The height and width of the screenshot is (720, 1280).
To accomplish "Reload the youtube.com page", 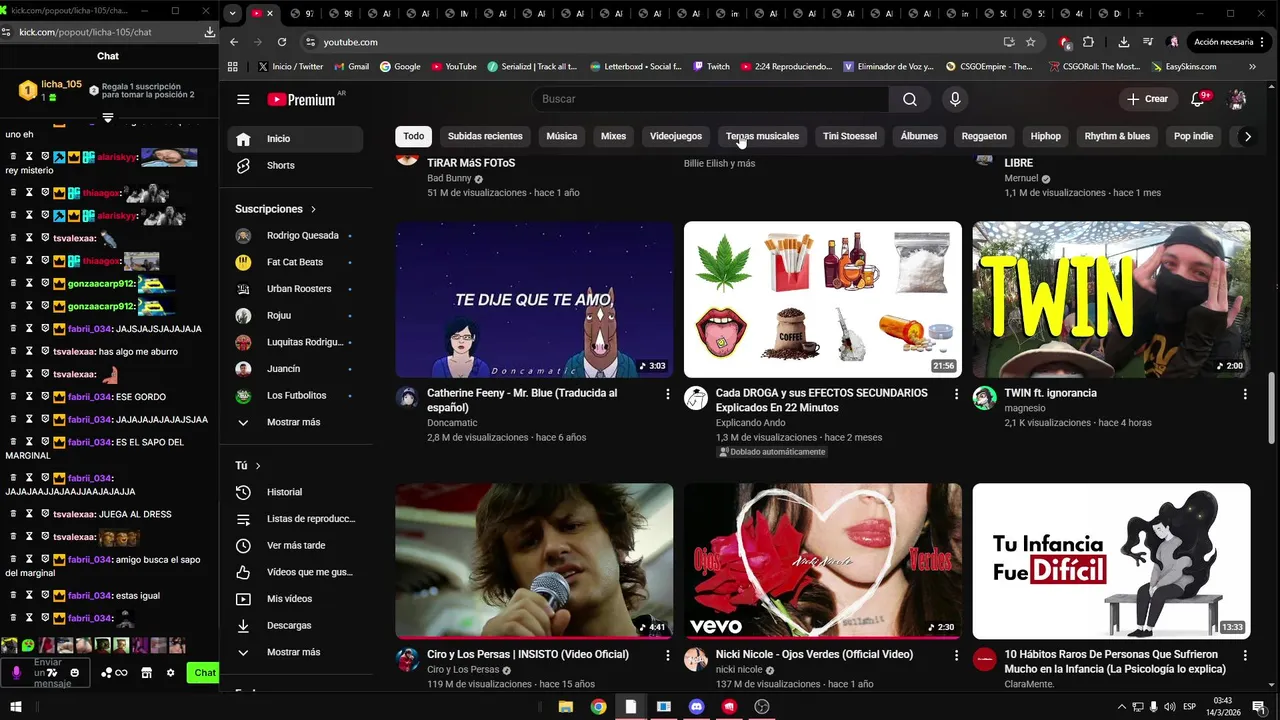I will pos(282,42).
